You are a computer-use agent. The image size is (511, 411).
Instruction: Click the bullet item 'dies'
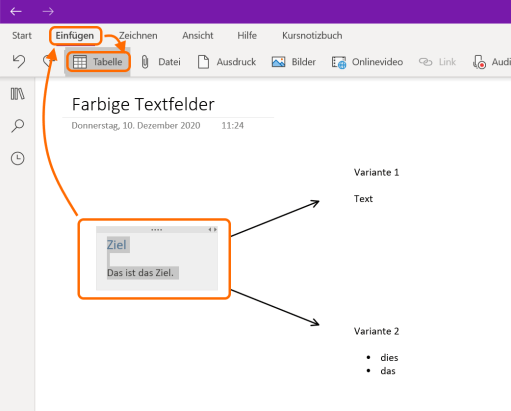pyautogui.click(x=389, y=358)
